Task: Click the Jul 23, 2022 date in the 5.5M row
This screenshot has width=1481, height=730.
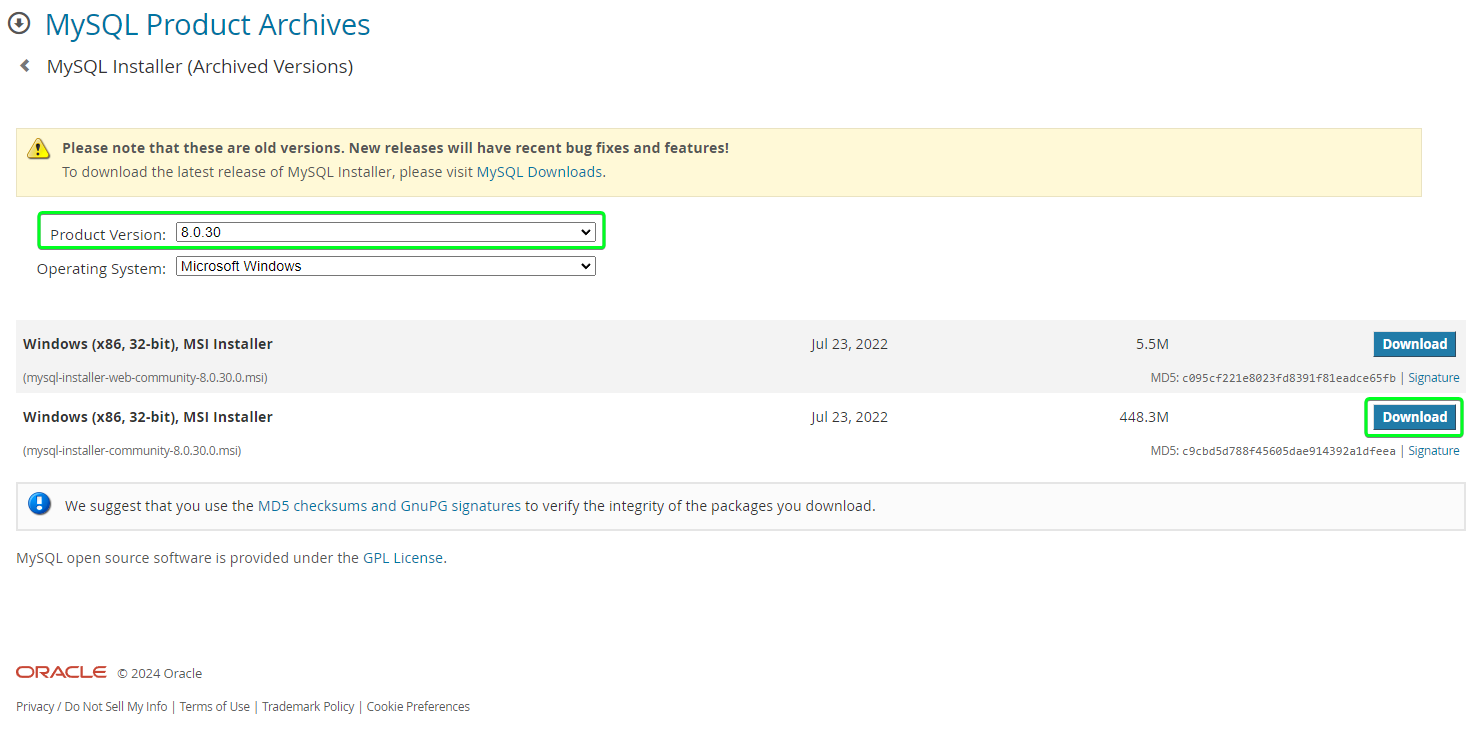Action: pyautogui.click(x=849, y=344)
